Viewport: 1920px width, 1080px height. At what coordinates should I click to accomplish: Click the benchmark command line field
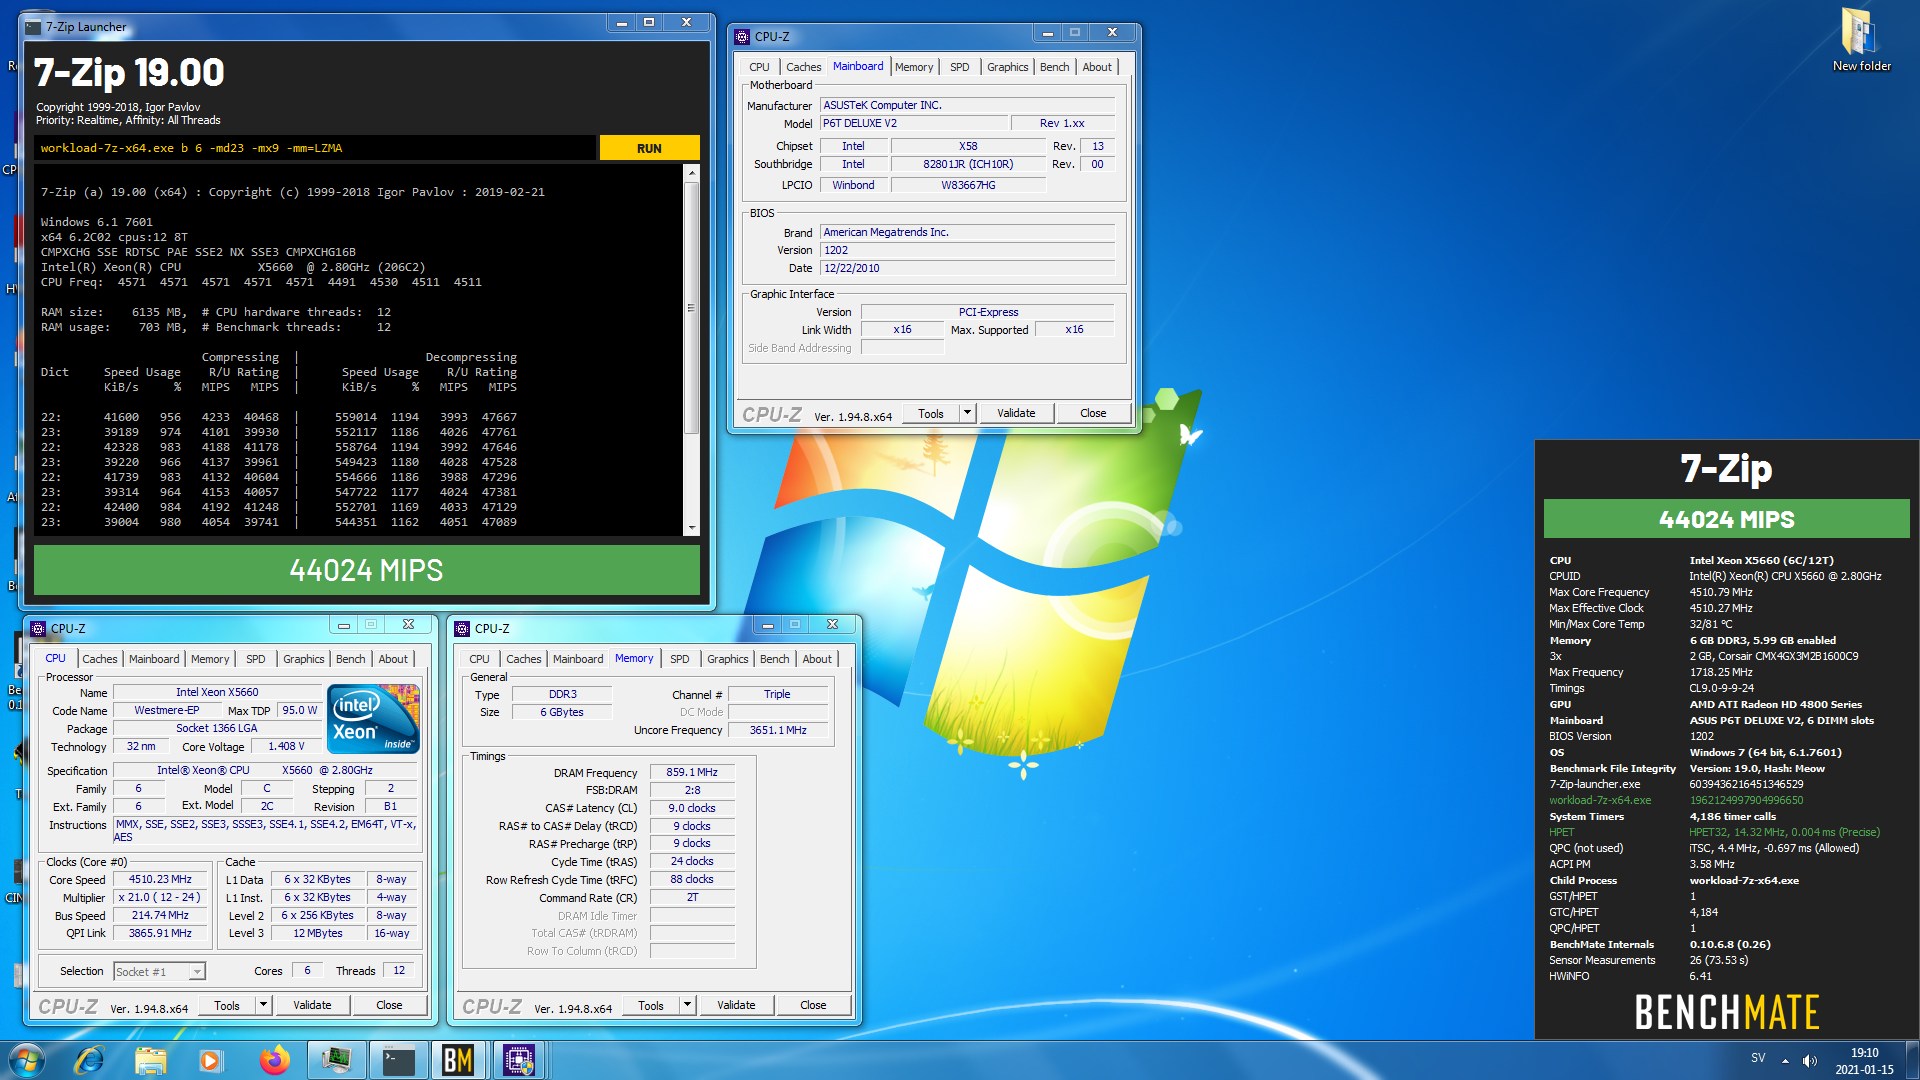[x=315, y=148]
